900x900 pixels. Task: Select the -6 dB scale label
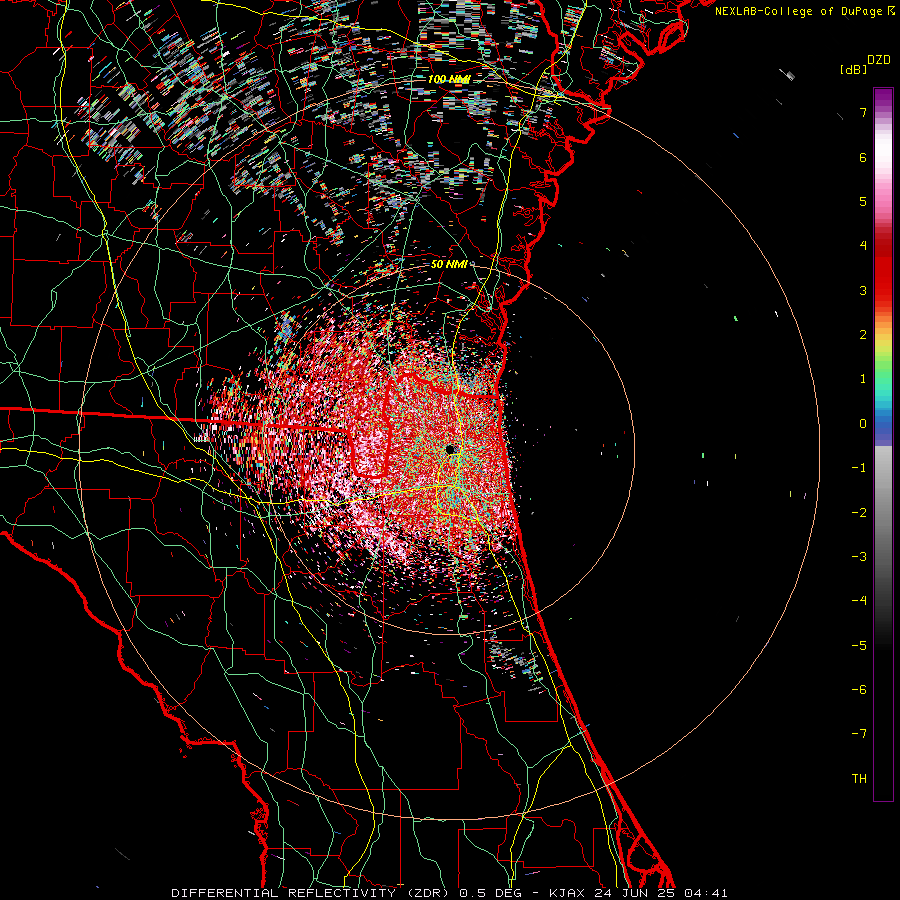click(859, 690)
